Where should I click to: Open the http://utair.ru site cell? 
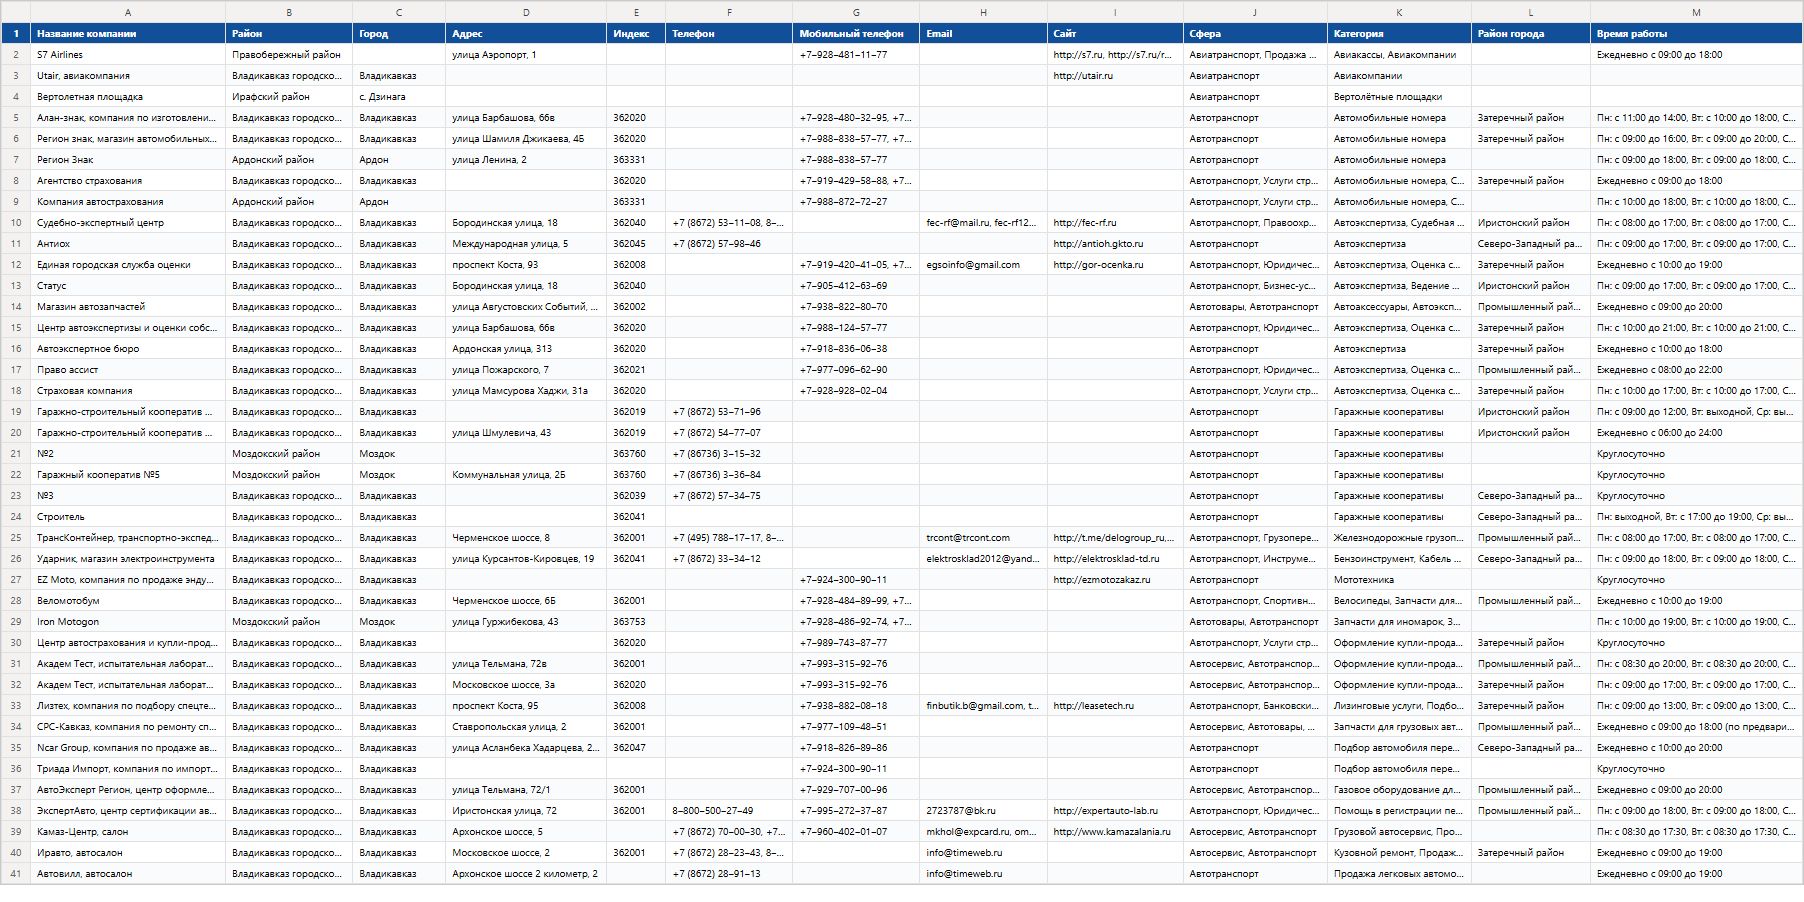pyautogui.click(x=1115, y=76)
